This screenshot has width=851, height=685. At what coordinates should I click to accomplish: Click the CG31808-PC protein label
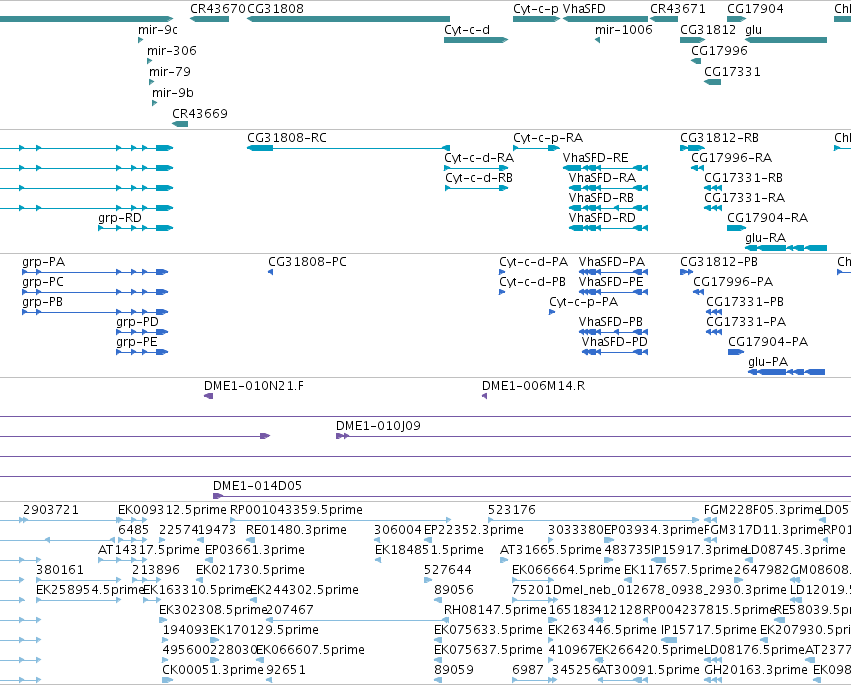(307, 262)
